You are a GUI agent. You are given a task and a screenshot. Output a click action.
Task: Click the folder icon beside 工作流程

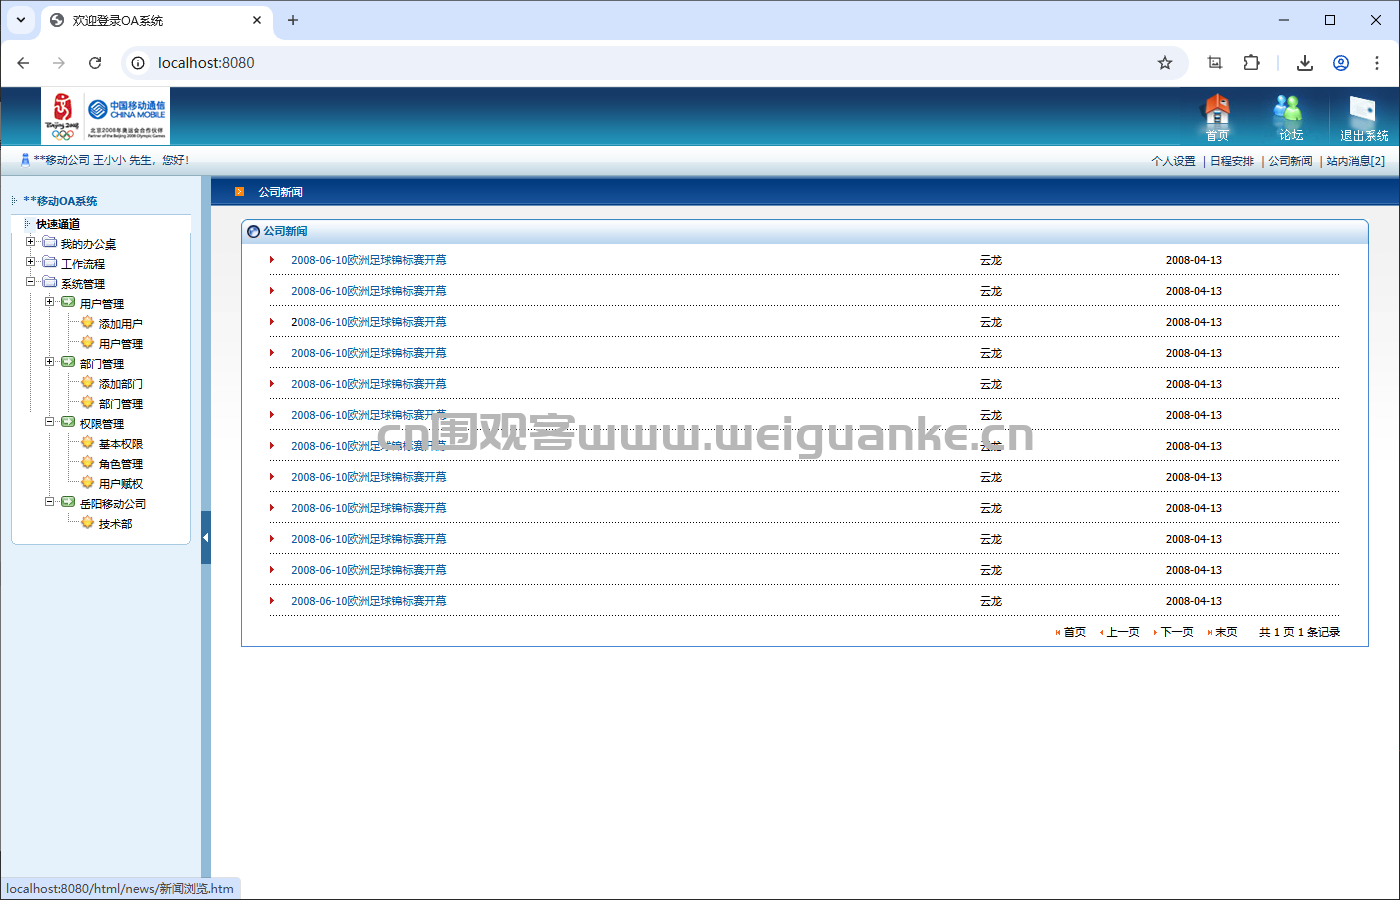(x=49, y=262)
